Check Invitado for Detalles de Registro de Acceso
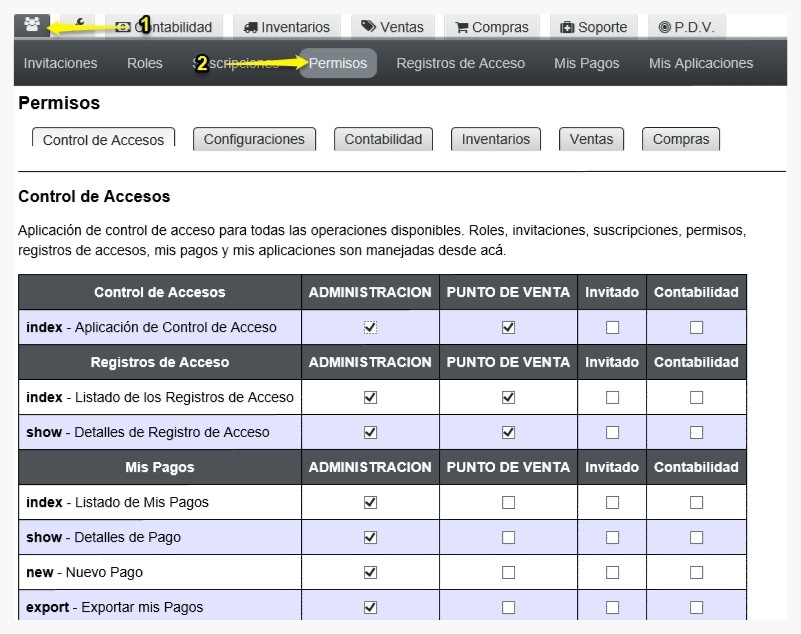 [612, 433]
